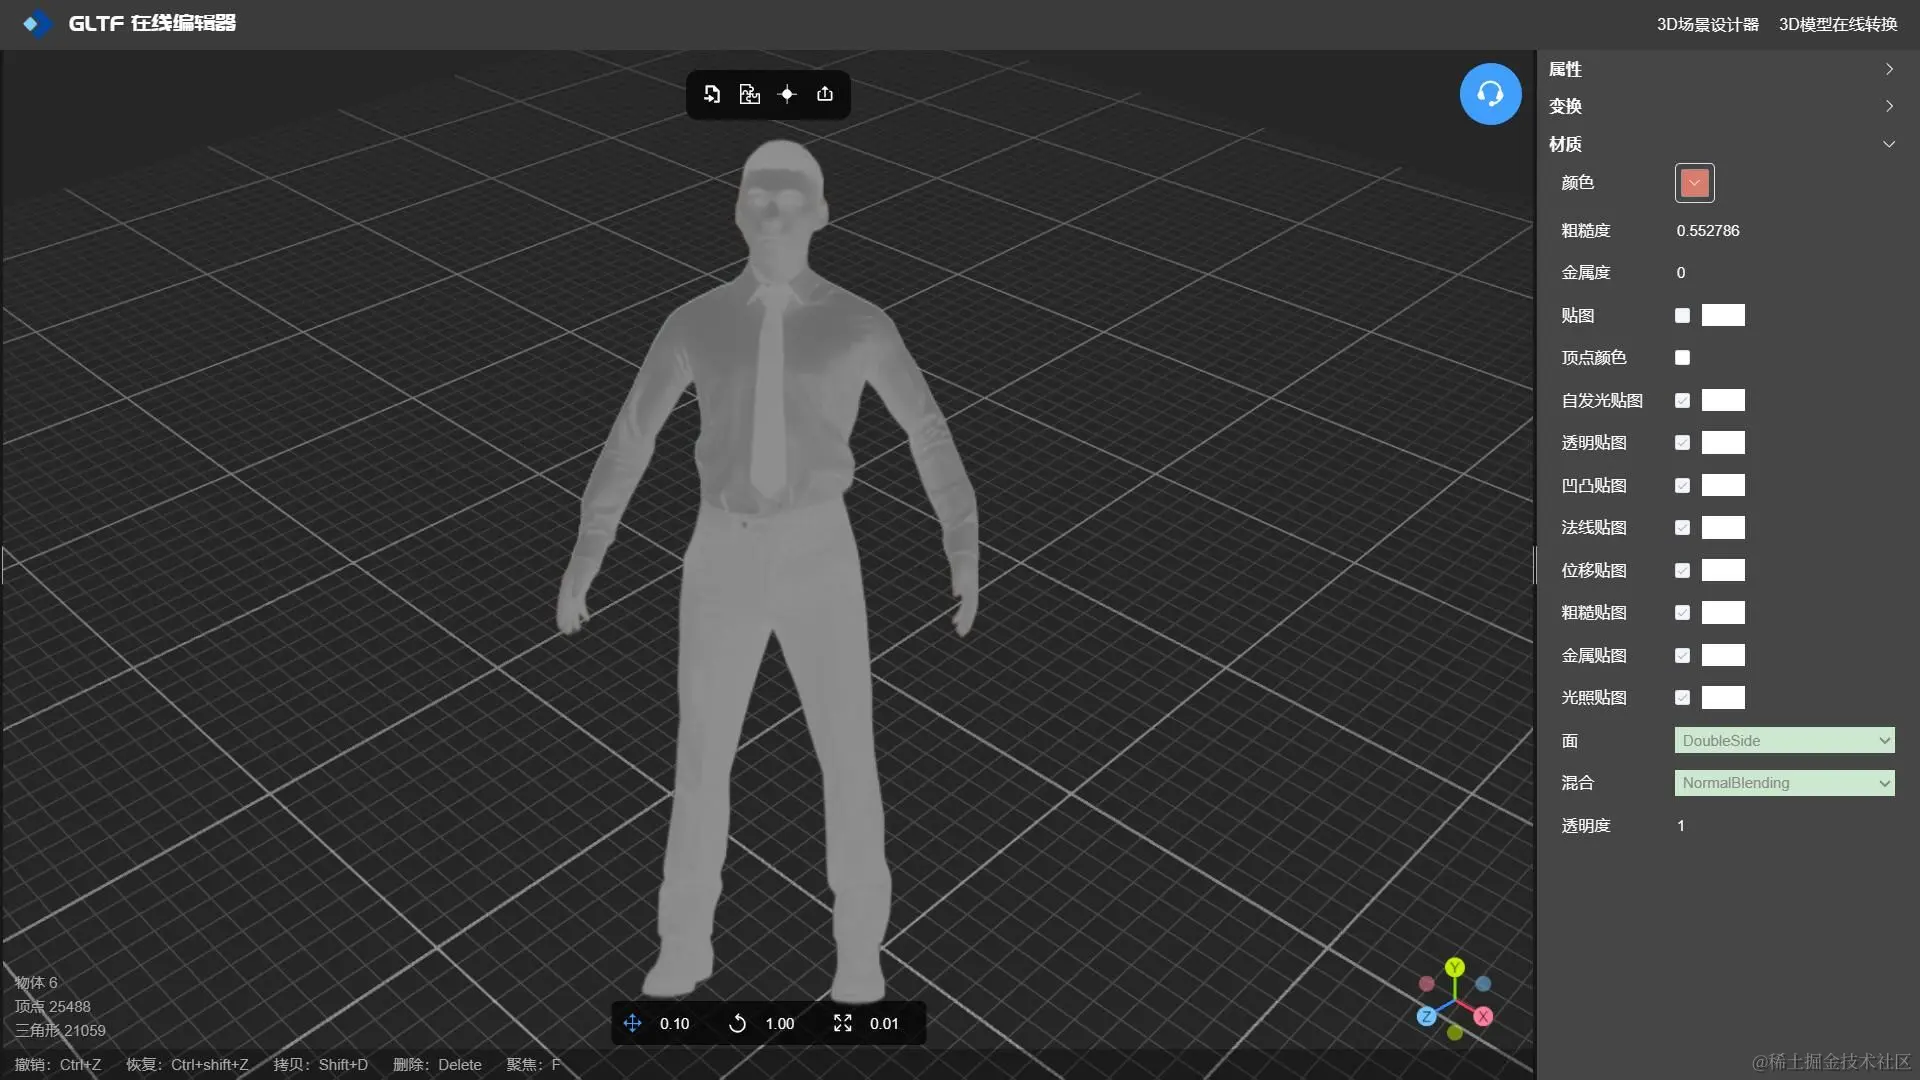
Task: Click the import file icon
Action: (x=712, y=94)
